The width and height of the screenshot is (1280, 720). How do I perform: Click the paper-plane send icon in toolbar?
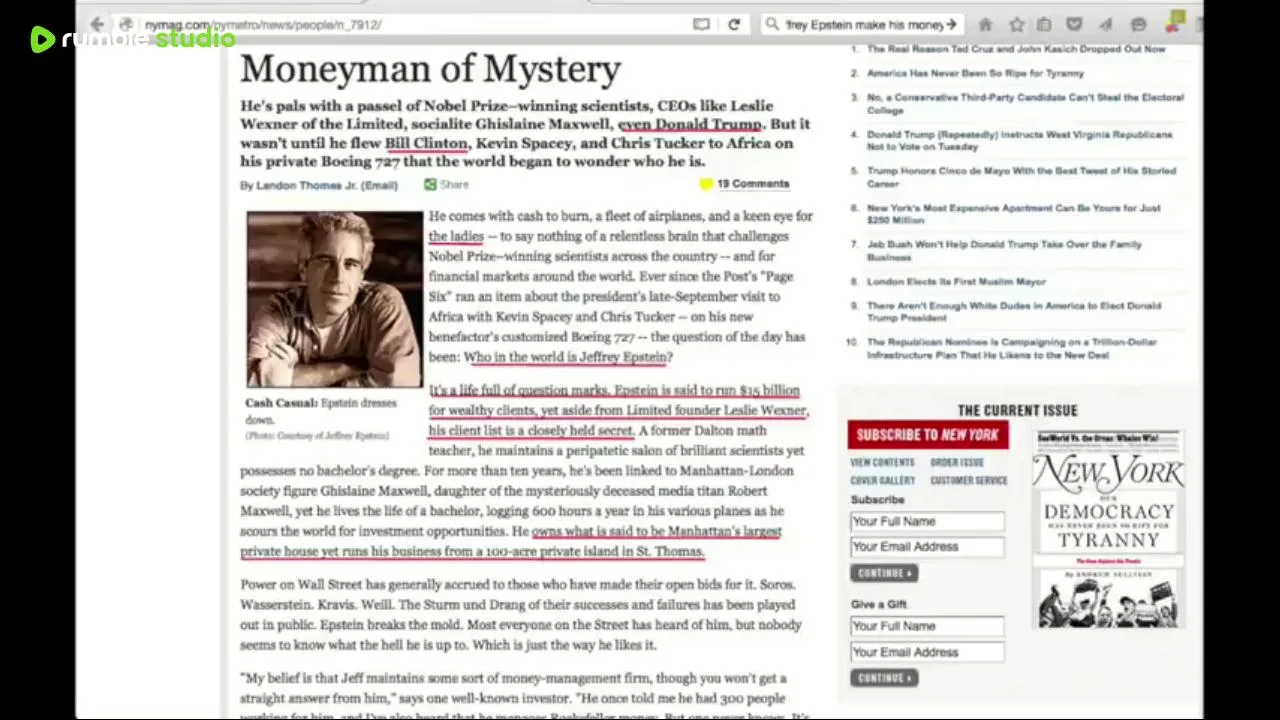click(1106, 24)
